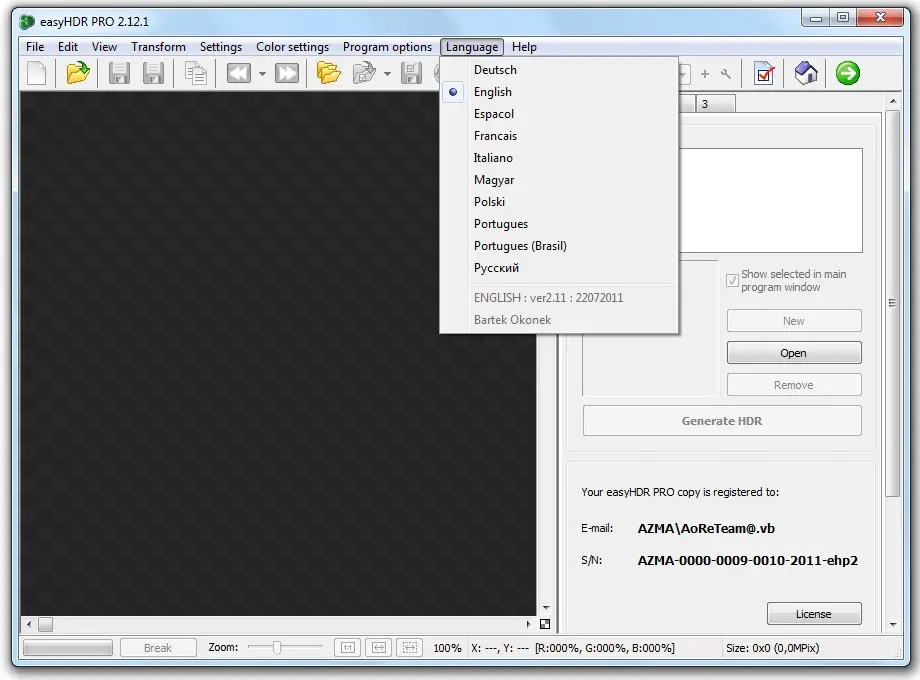Choose Polski from the Language menu
The image size is (920, 680).
489,202
